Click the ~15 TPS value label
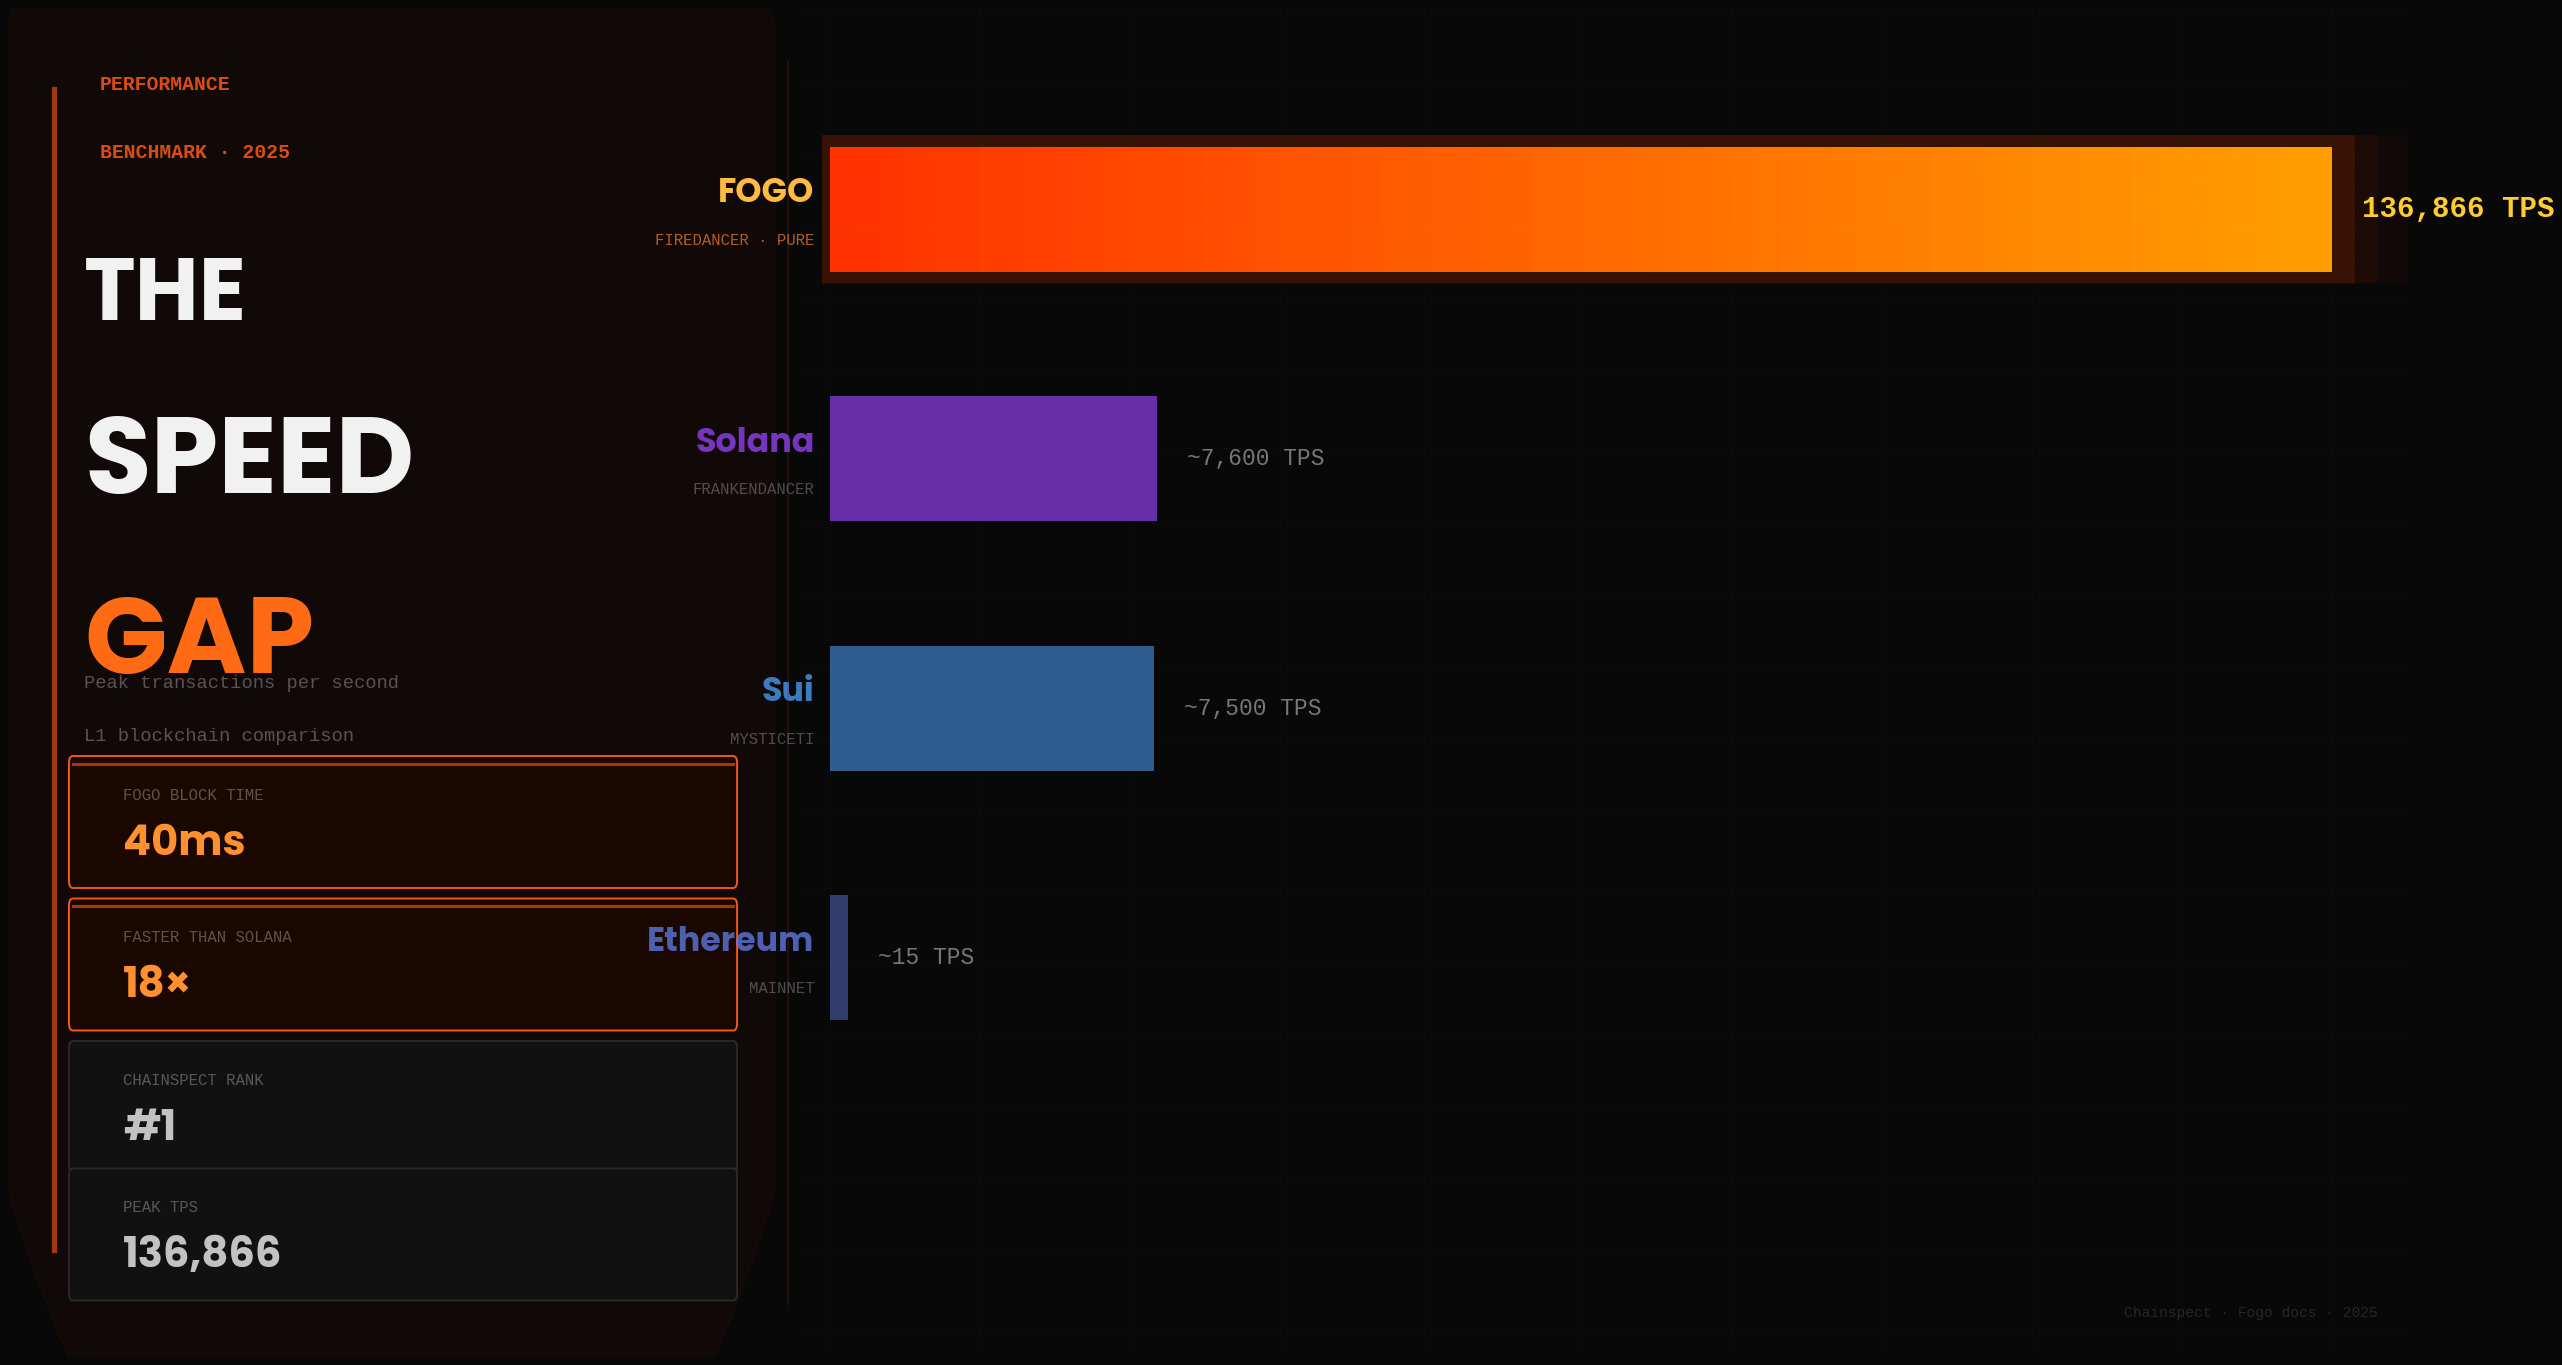This screenshot has height=1365, width=2562. (925, 957)
